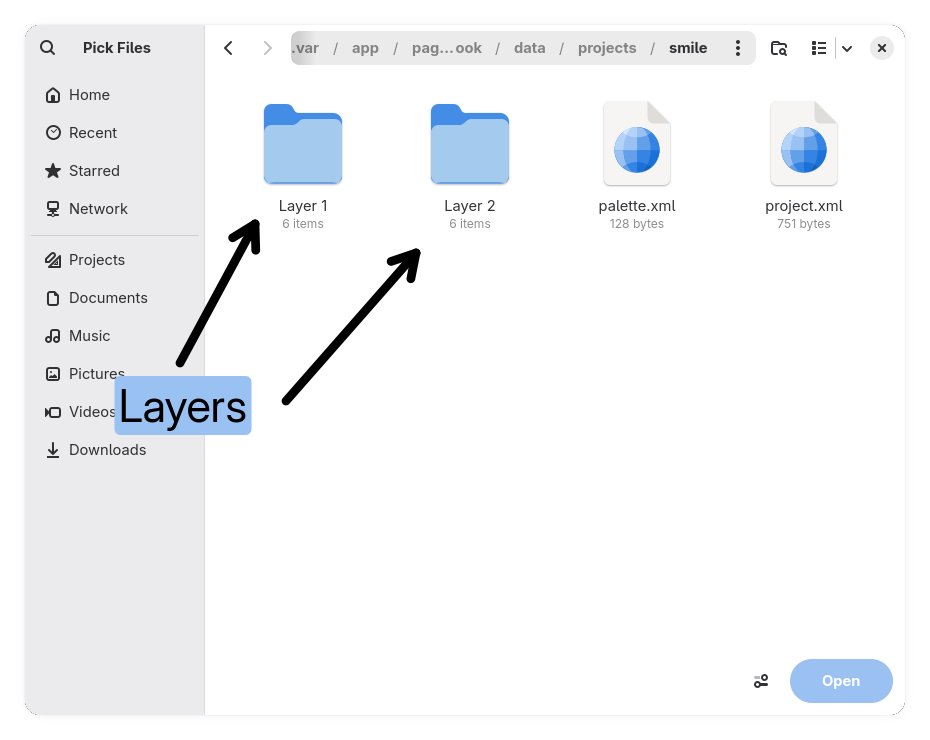This screenshot has height=740, width=930.
Task: Open the path bar three-dot menu
Action: tap(737, 48)
